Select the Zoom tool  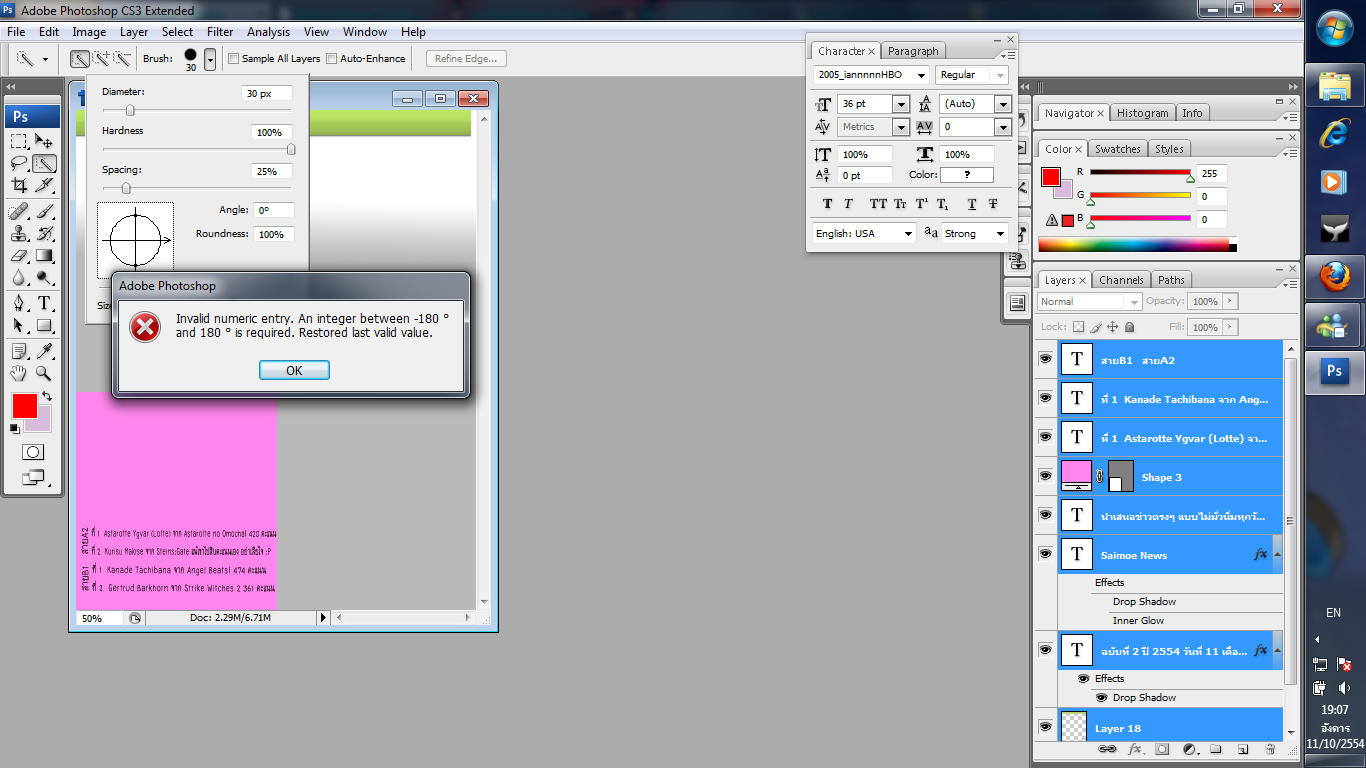point(44,373)
